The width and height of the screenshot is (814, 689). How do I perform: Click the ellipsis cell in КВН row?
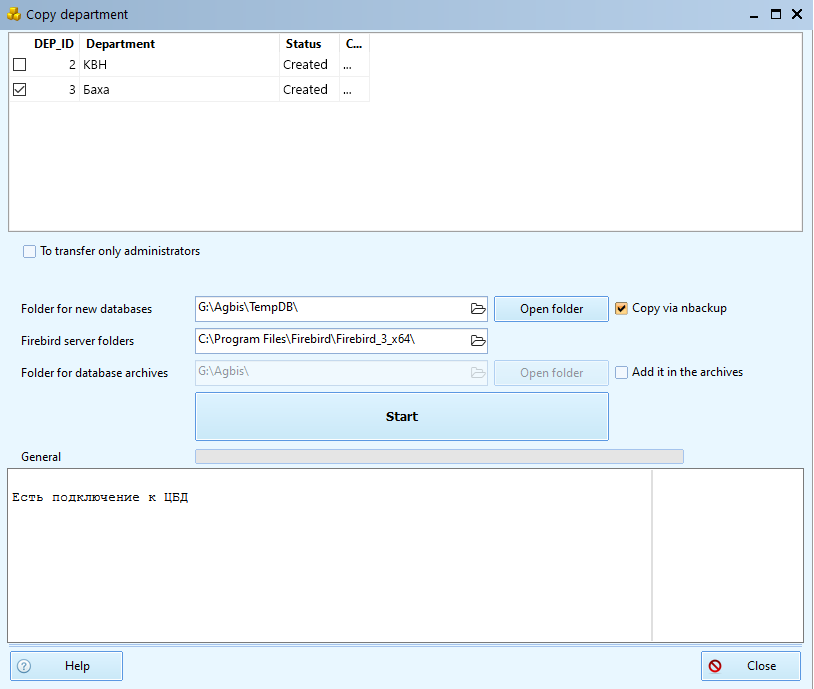pyautogui.click(x=354, y=64)
